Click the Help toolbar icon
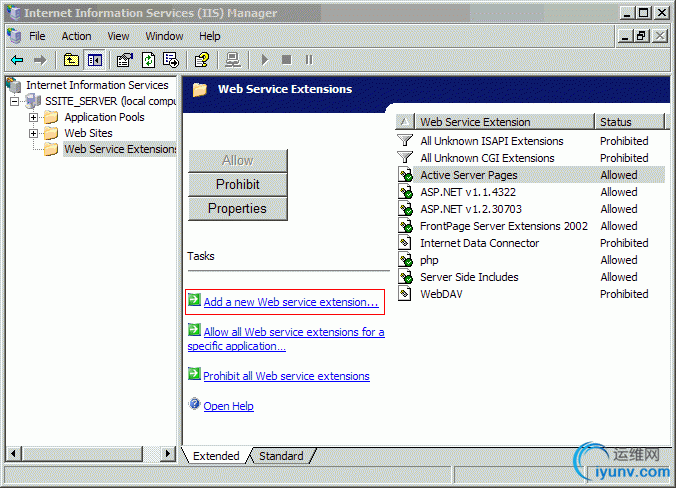This screenshot has width=676, height=488. coord(202,60)
